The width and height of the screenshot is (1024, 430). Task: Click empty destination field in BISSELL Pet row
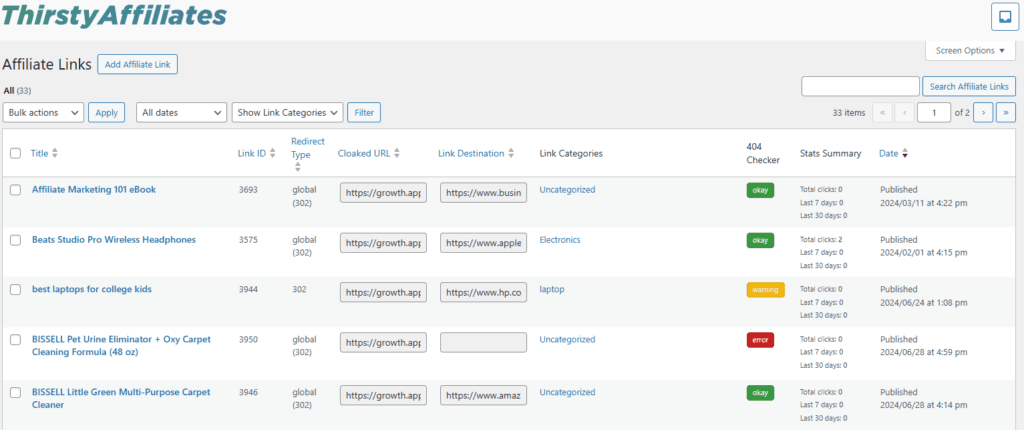coord(483,342)
